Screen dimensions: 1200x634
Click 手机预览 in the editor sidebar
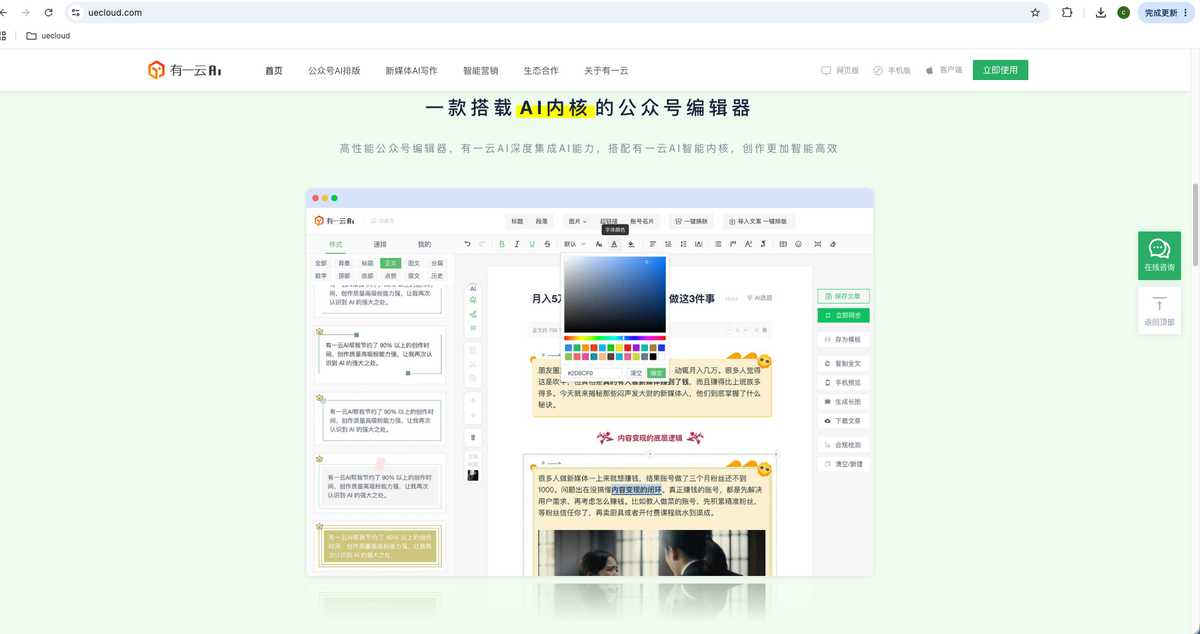tap(841, 383)
